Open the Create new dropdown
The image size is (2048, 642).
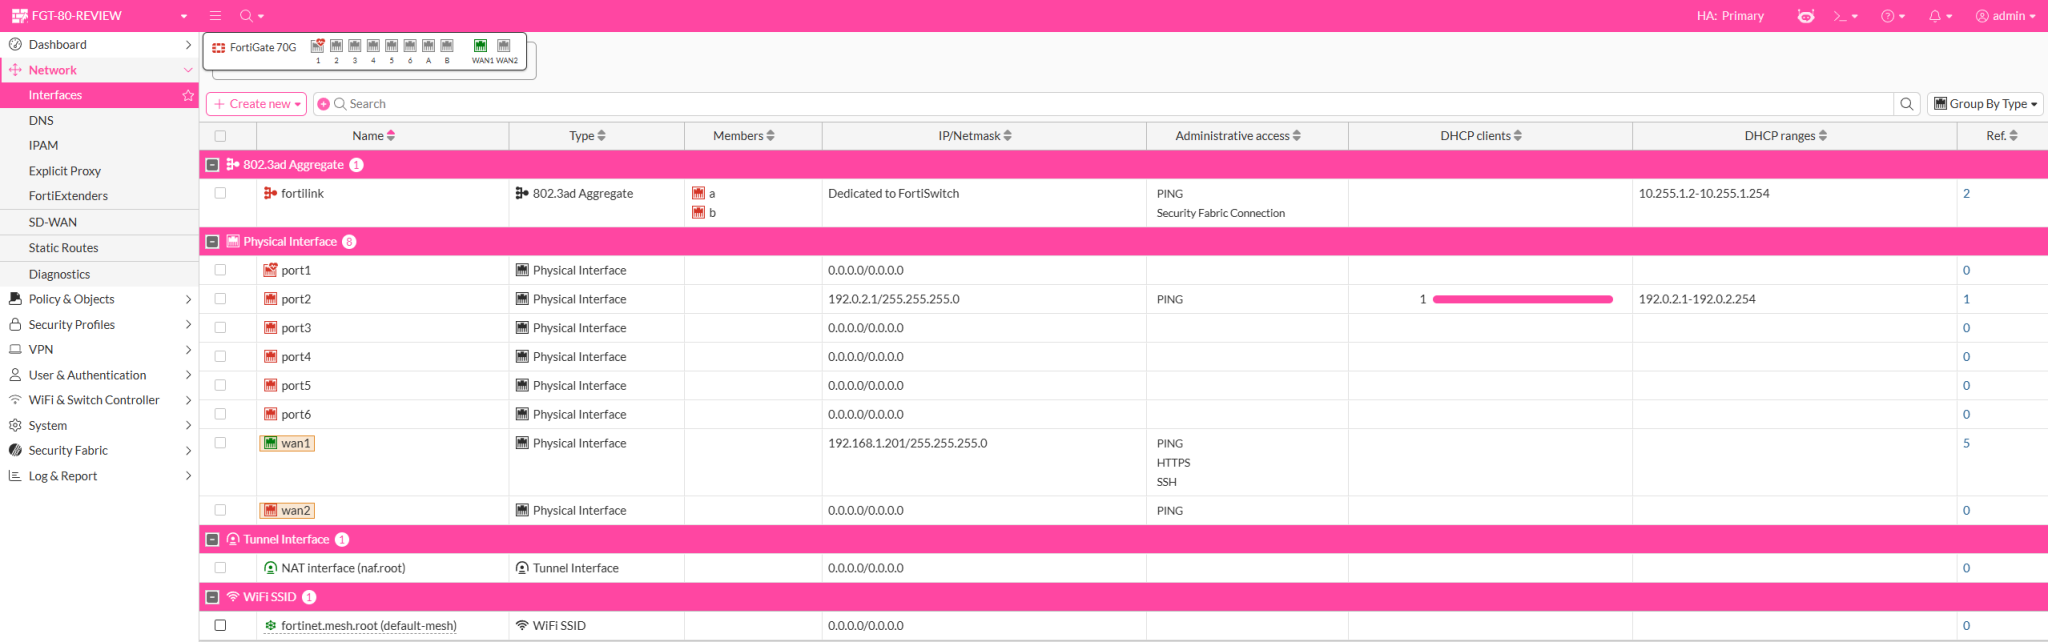click(x=256, y=104)
